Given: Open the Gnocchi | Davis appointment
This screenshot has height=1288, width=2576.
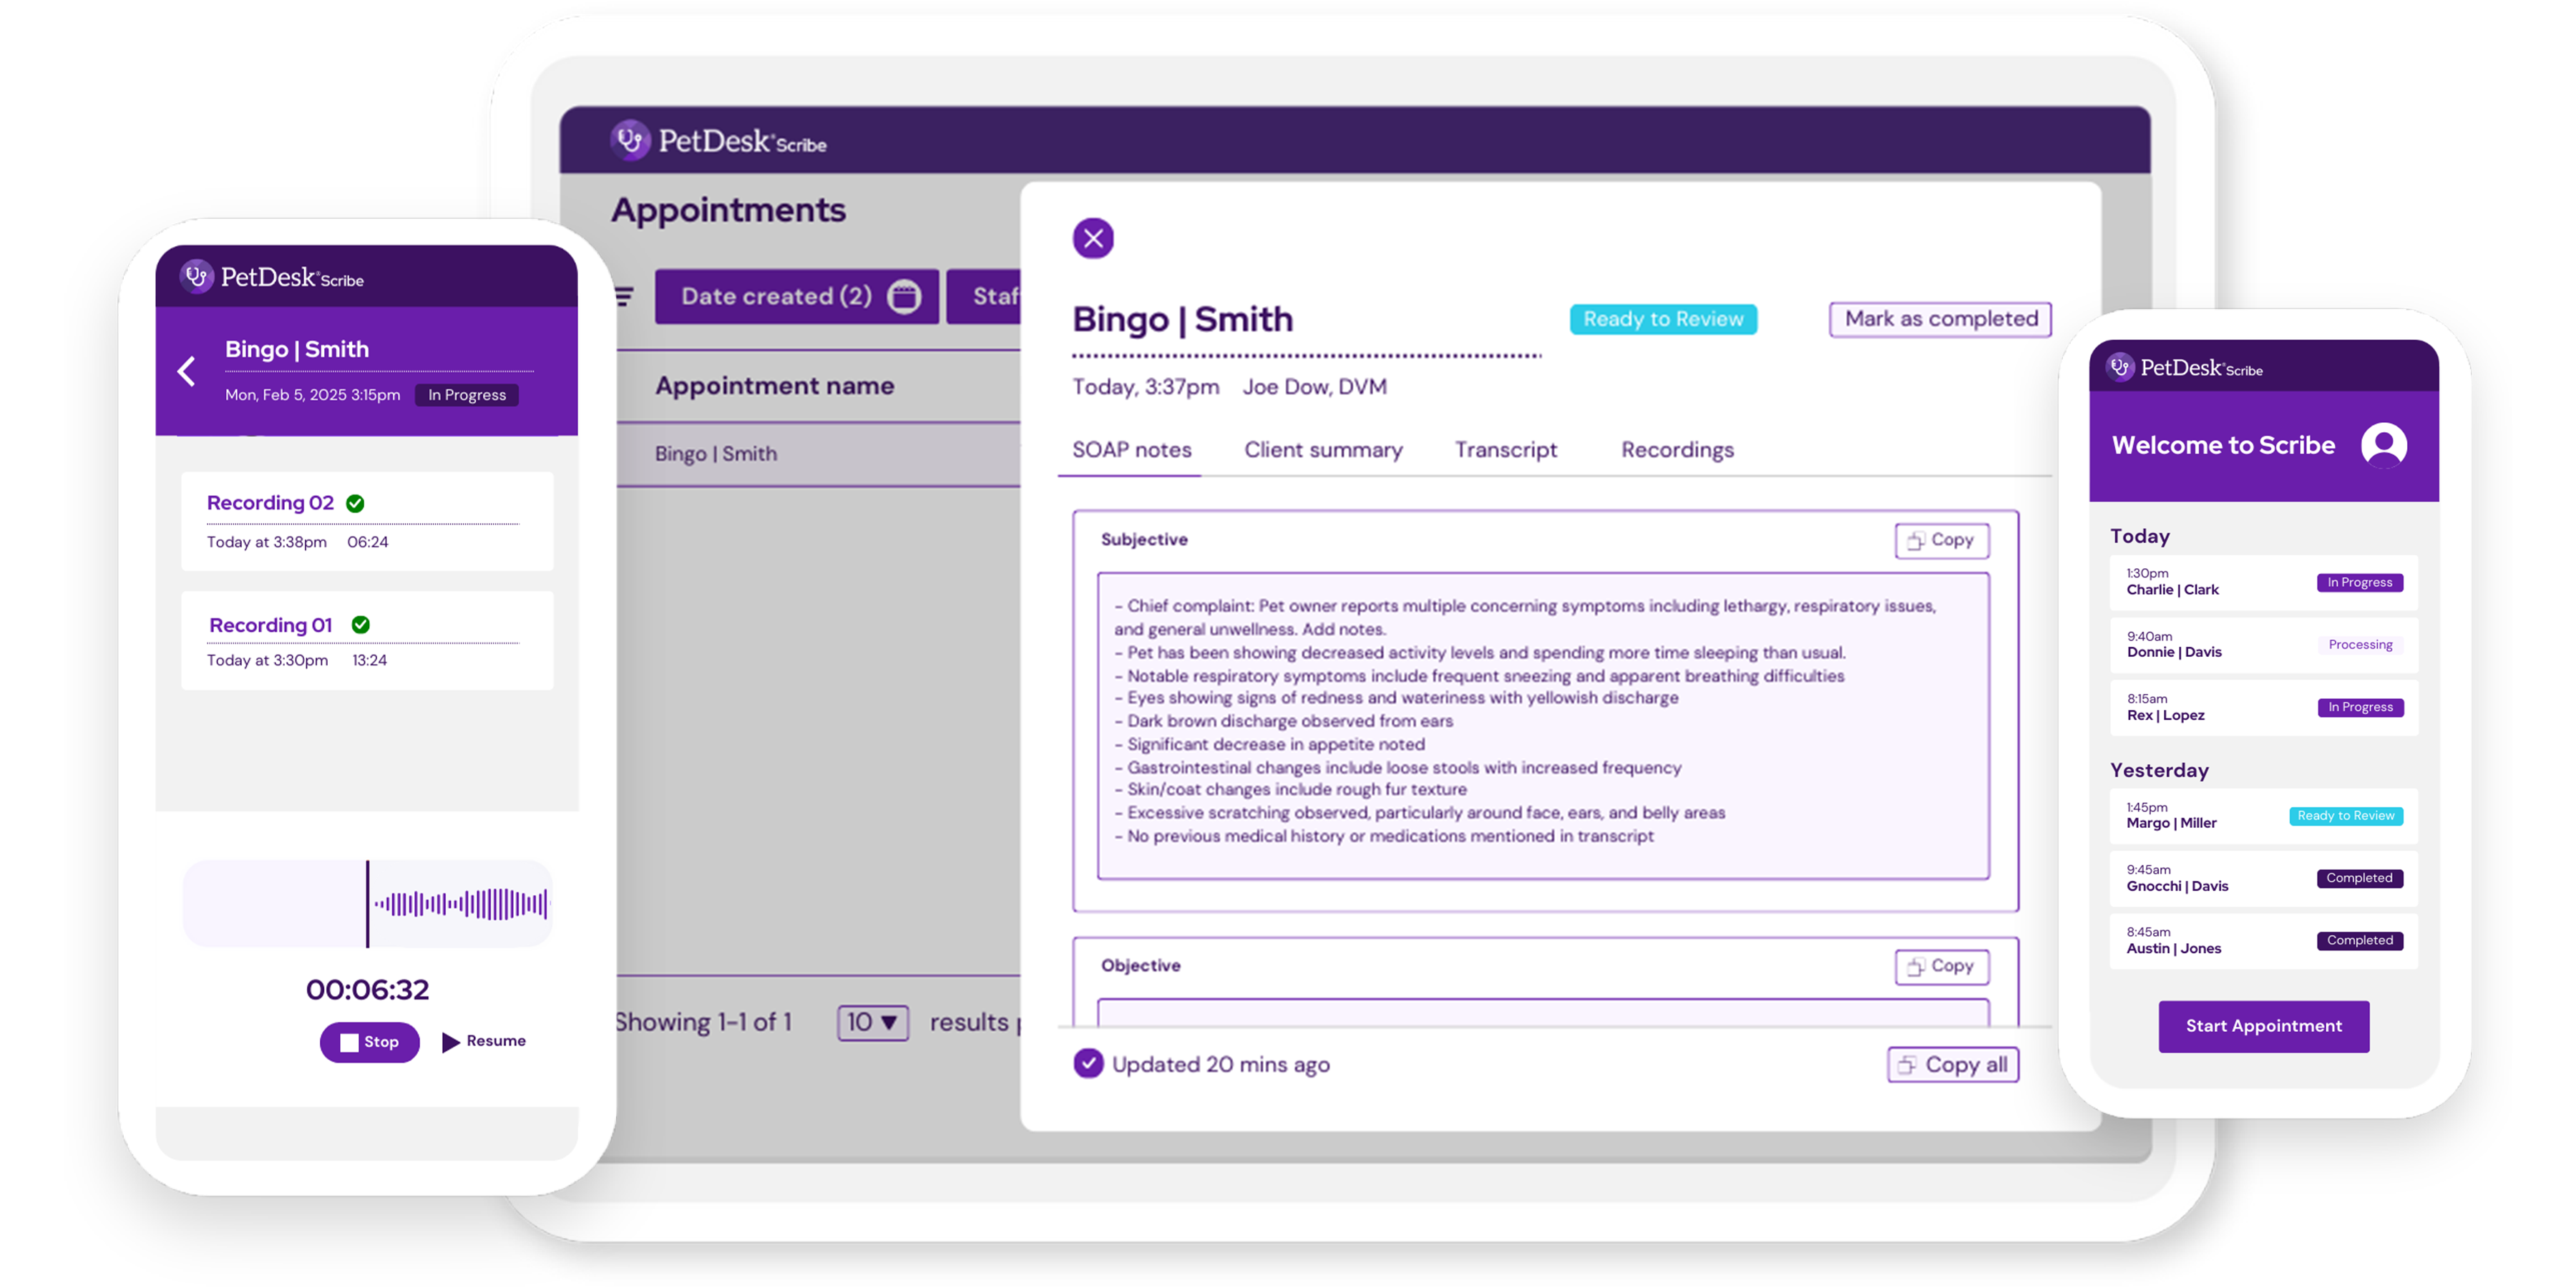Looking at the screenshot, I should (x=2263, y=878).
